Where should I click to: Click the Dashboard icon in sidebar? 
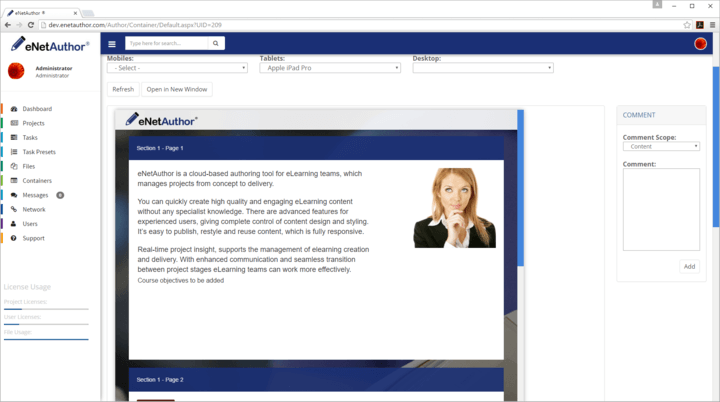tap(14, 109)
